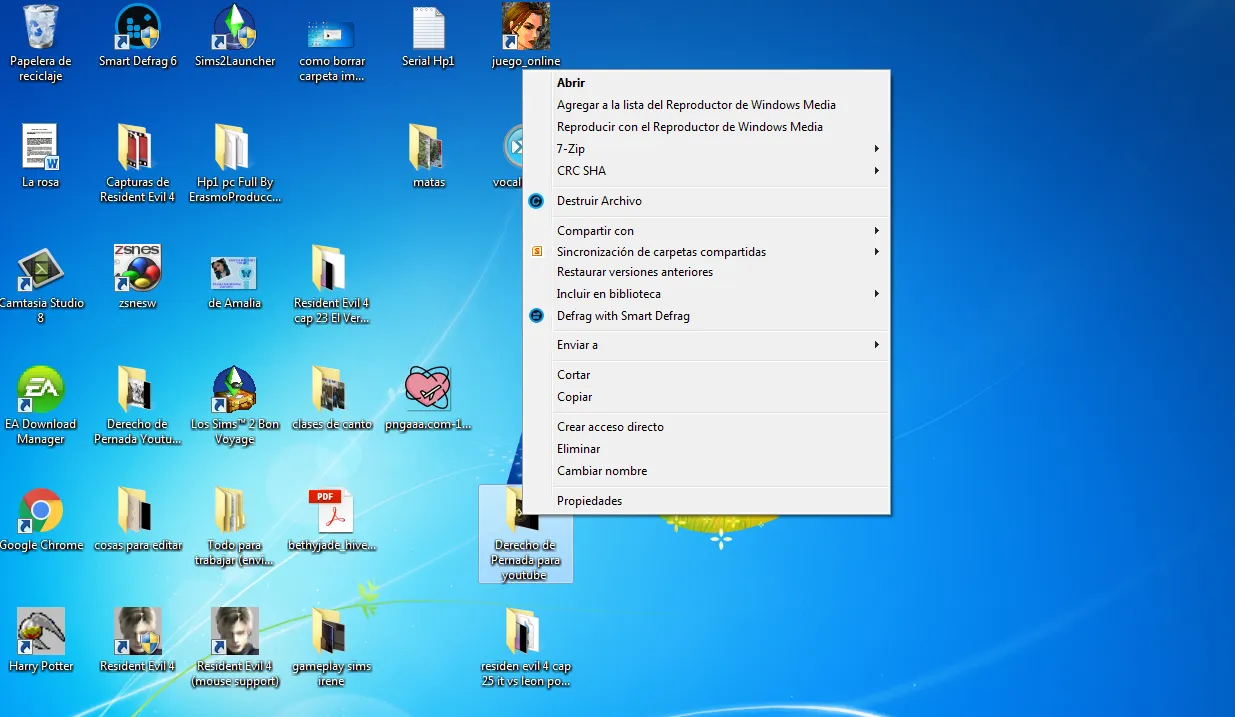Open Propiedades from the context menu
Screen dimensions: 1235x717
[x=707, y=501]
